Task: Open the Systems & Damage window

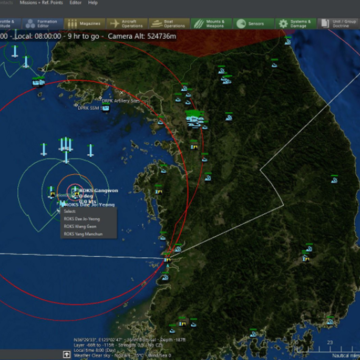Action: (x=296, y=24)
